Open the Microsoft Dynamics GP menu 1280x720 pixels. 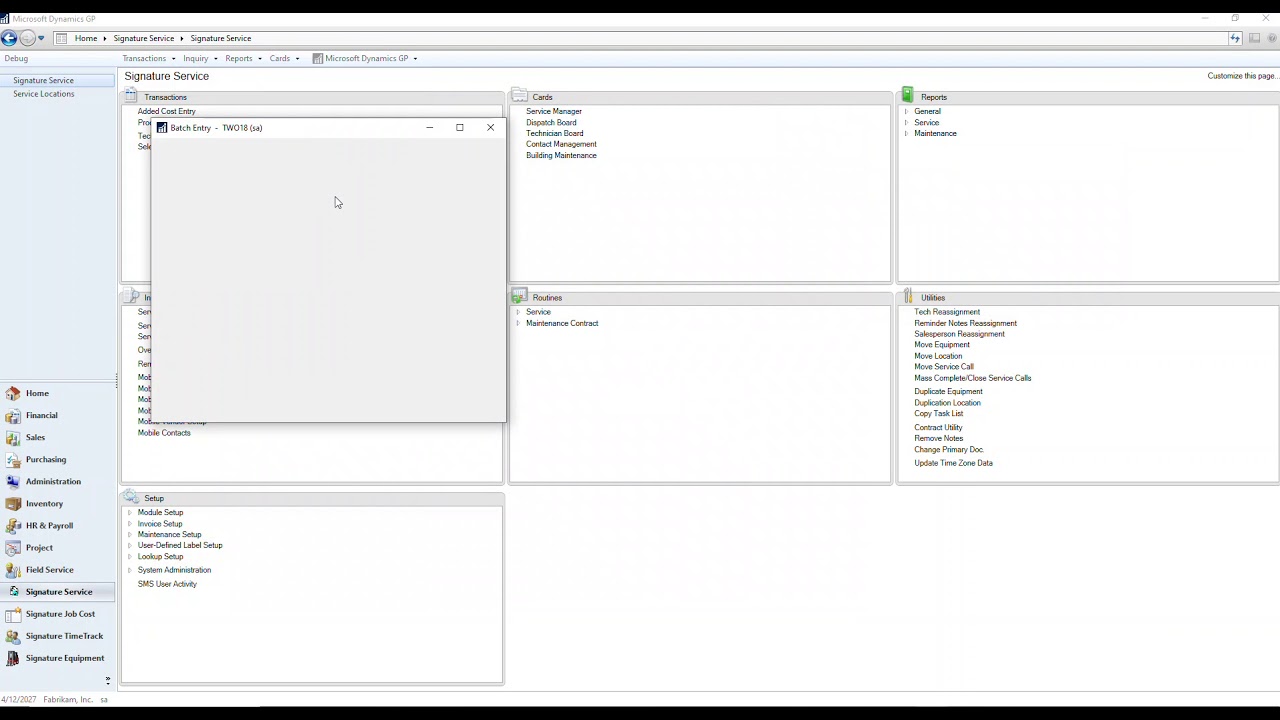point(365,58)
